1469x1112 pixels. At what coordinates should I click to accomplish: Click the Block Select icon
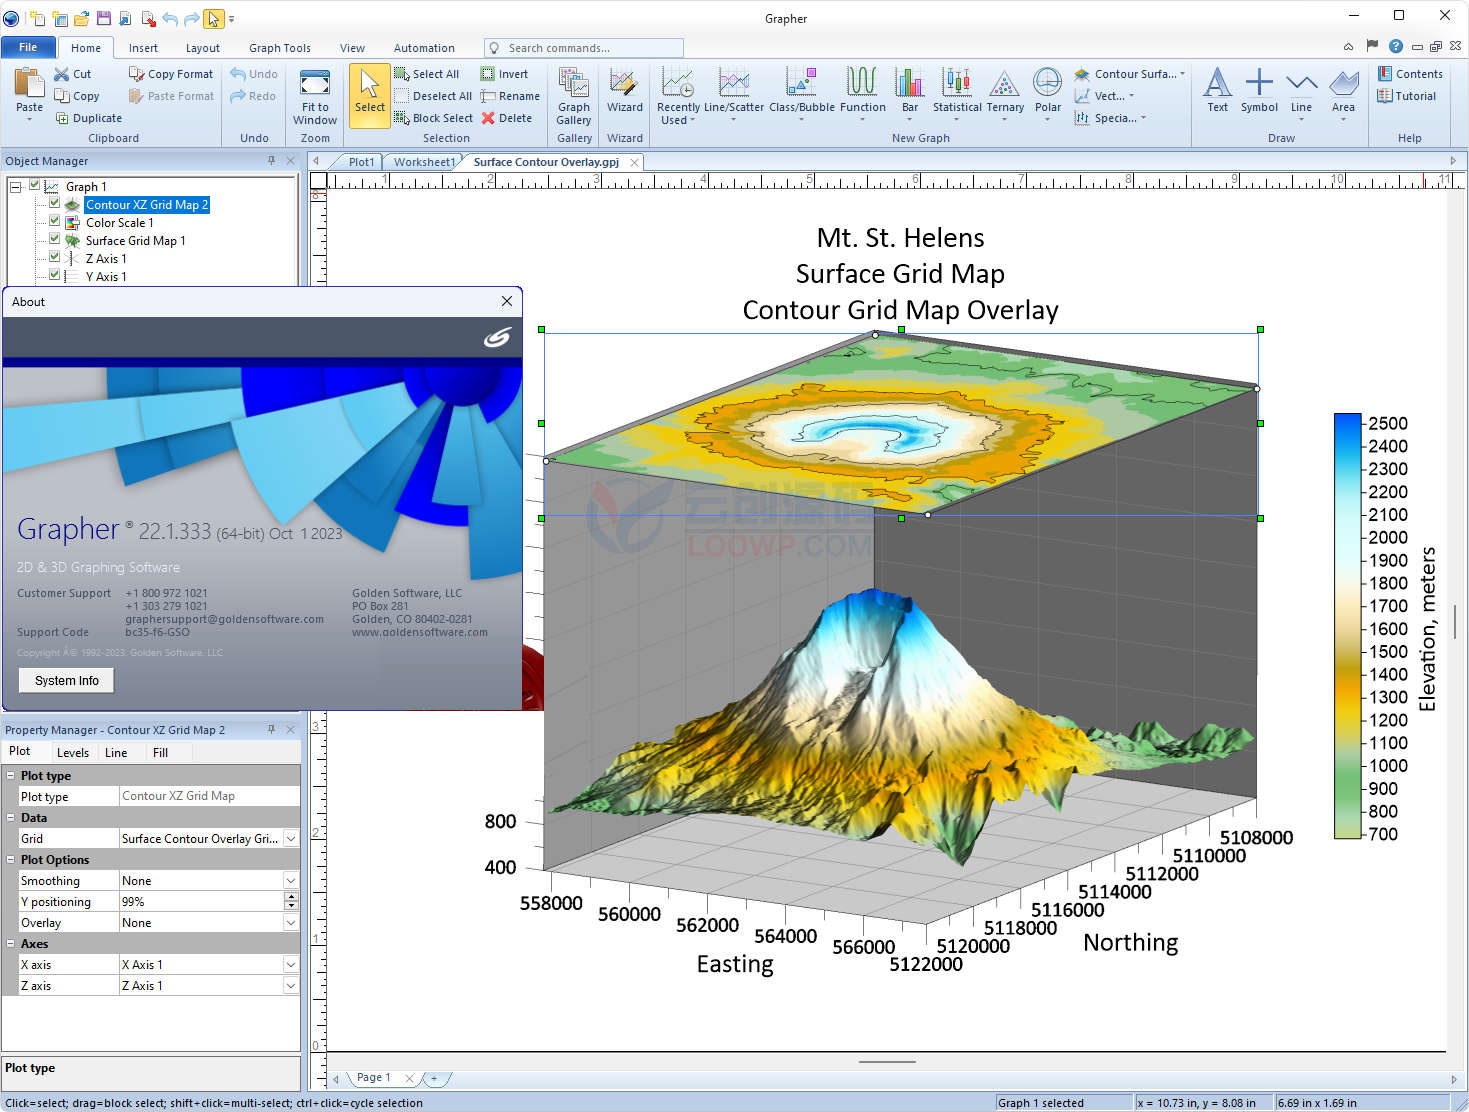point(402,118)
